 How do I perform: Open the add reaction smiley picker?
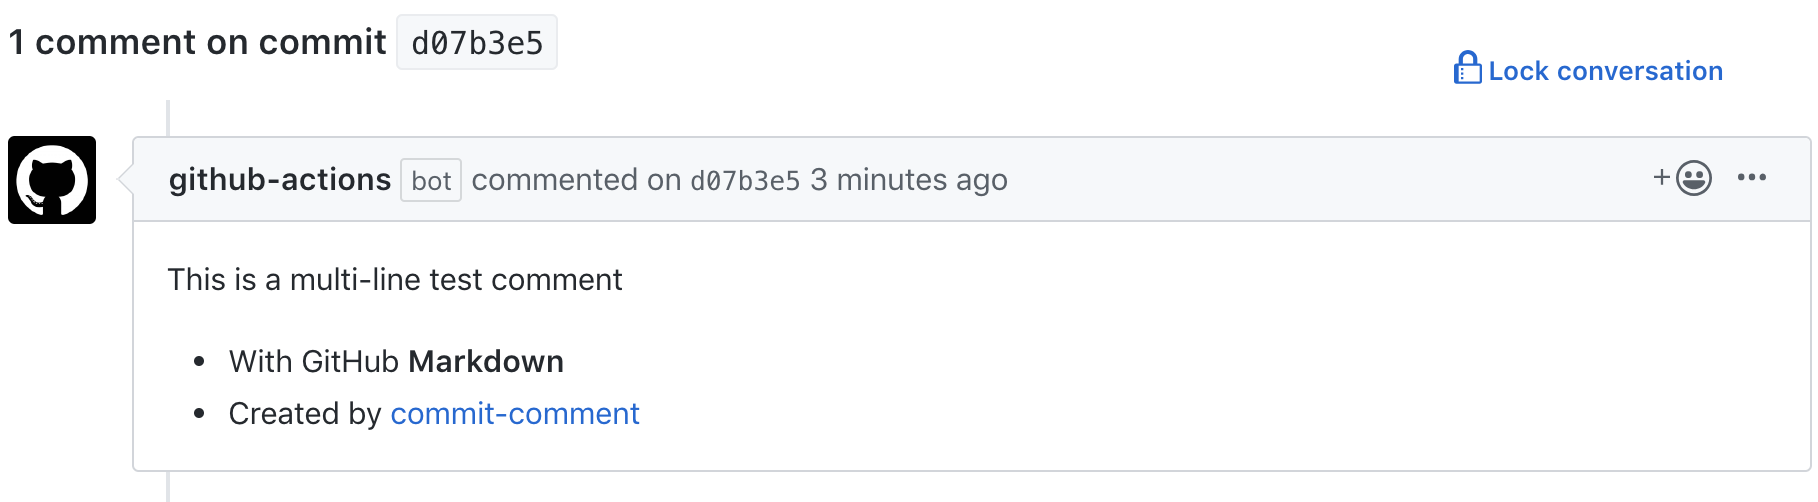(1694, 178)
